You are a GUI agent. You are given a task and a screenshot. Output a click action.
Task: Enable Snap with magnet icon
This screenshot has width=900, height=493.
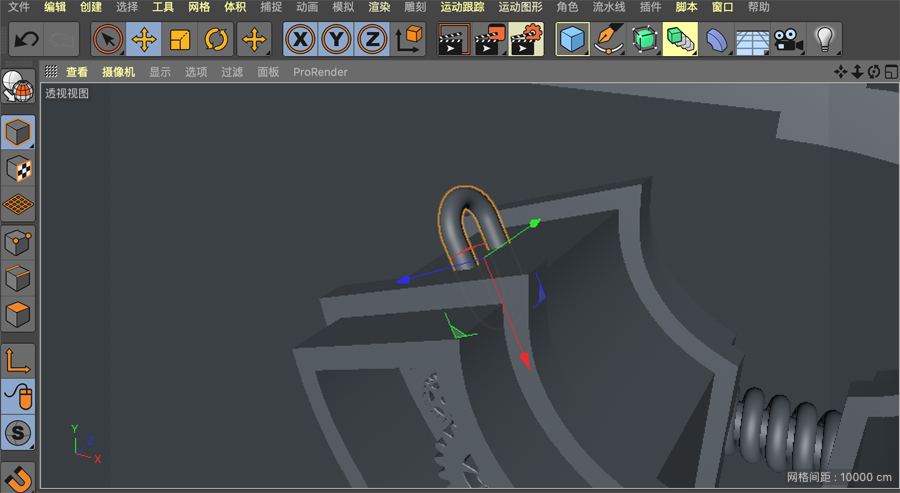(x=18, y=476)
